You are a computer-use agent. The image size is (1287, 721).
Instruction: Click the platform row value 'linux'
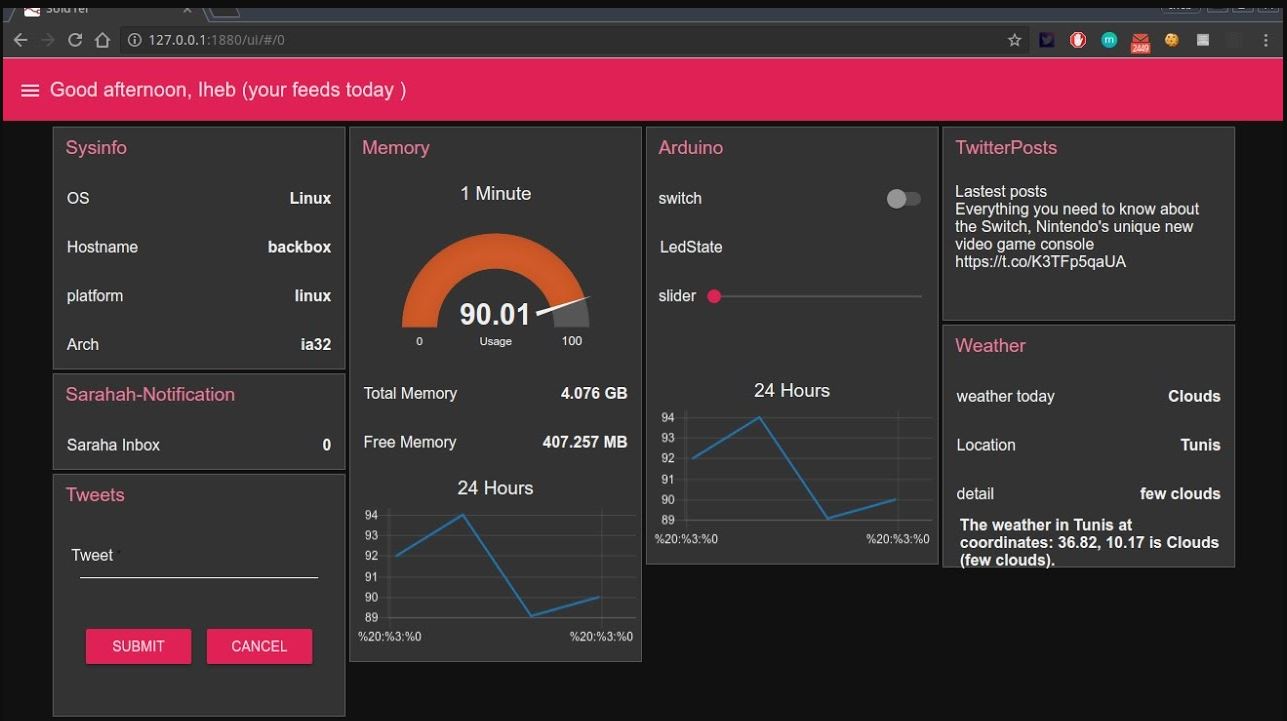[x=313, y=296]
